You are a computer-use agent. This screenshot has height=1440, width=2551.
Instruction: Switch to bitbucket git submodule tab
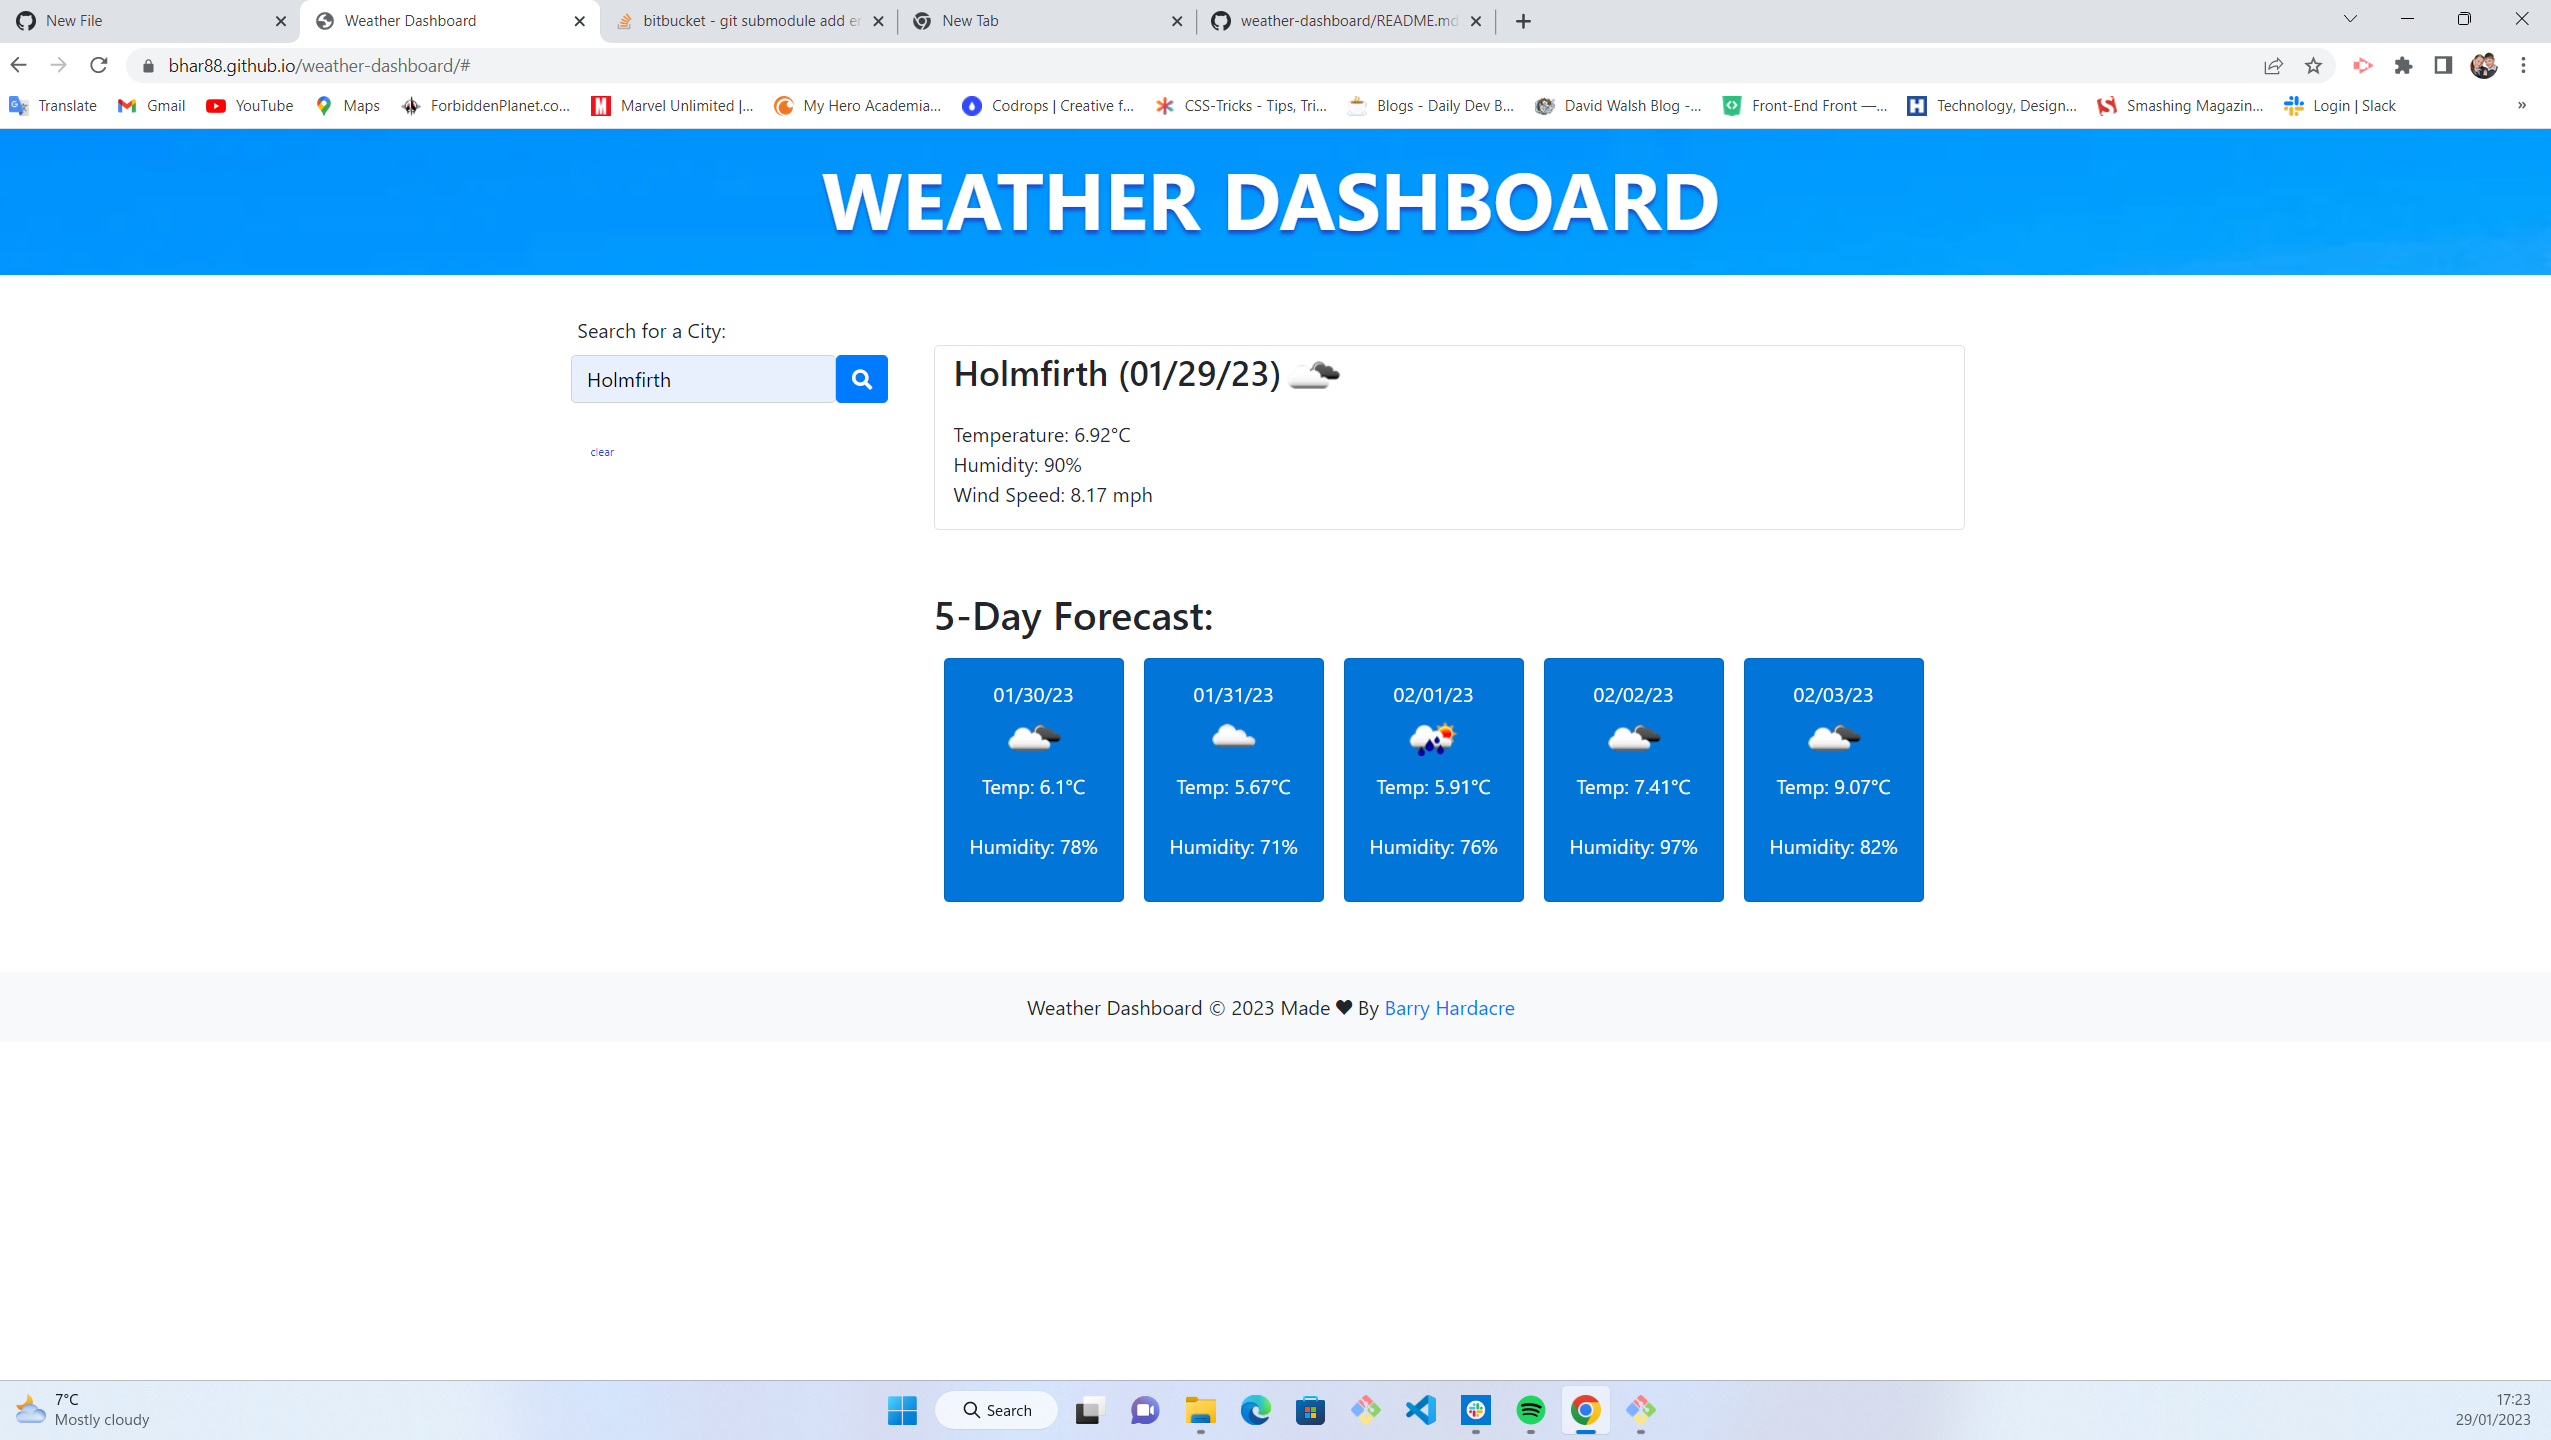[748, 21]
